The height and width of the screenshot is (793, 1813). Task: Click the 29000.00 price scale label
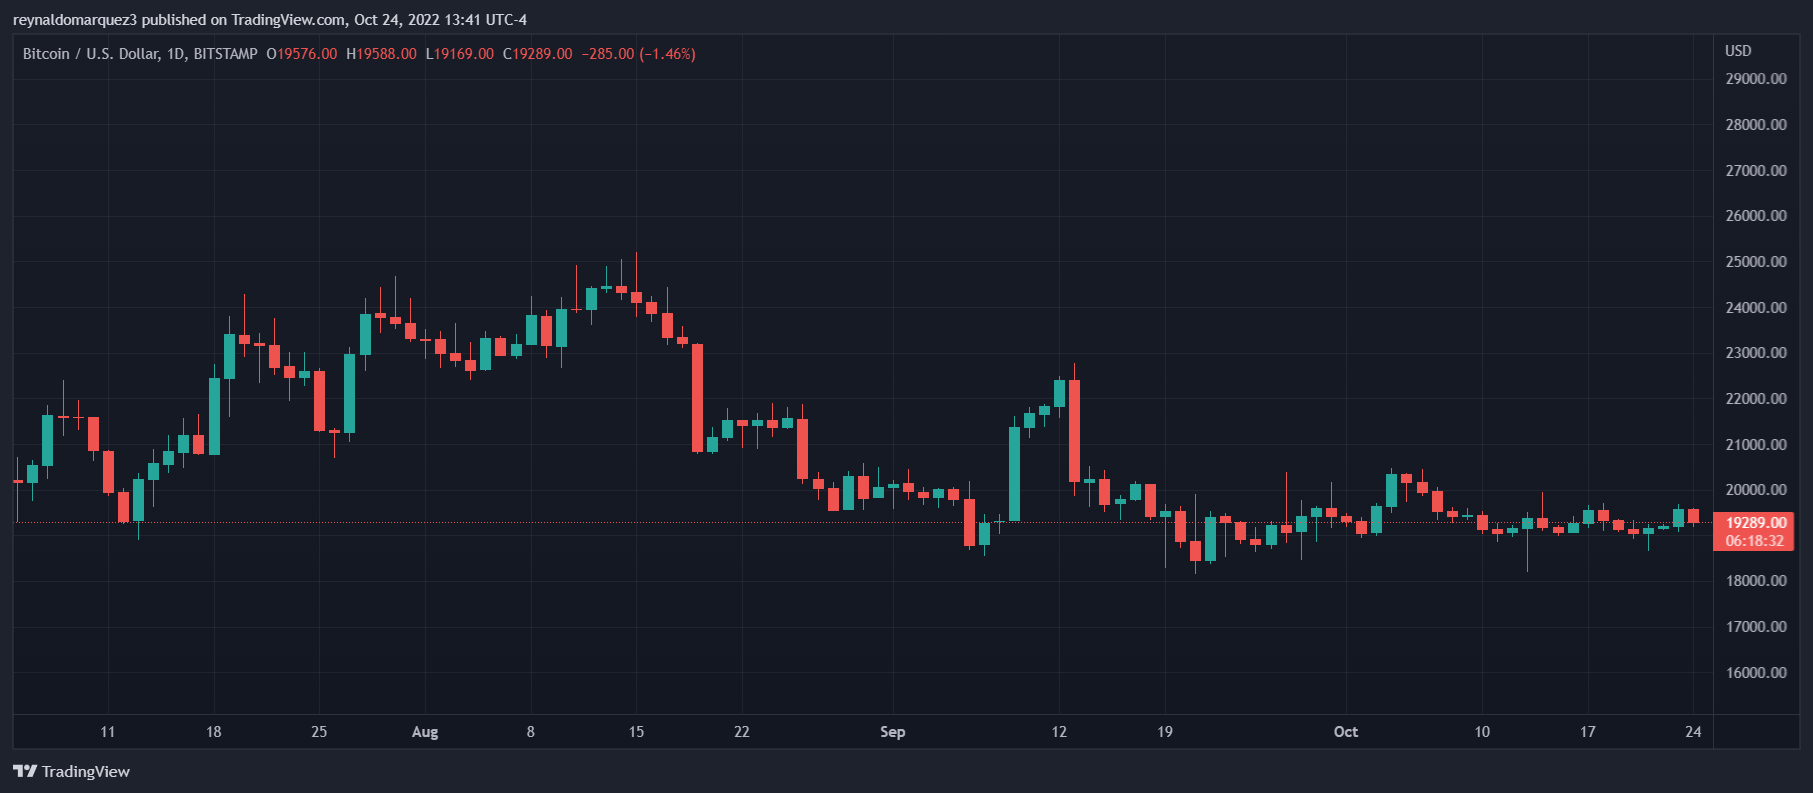[1756, 79]
